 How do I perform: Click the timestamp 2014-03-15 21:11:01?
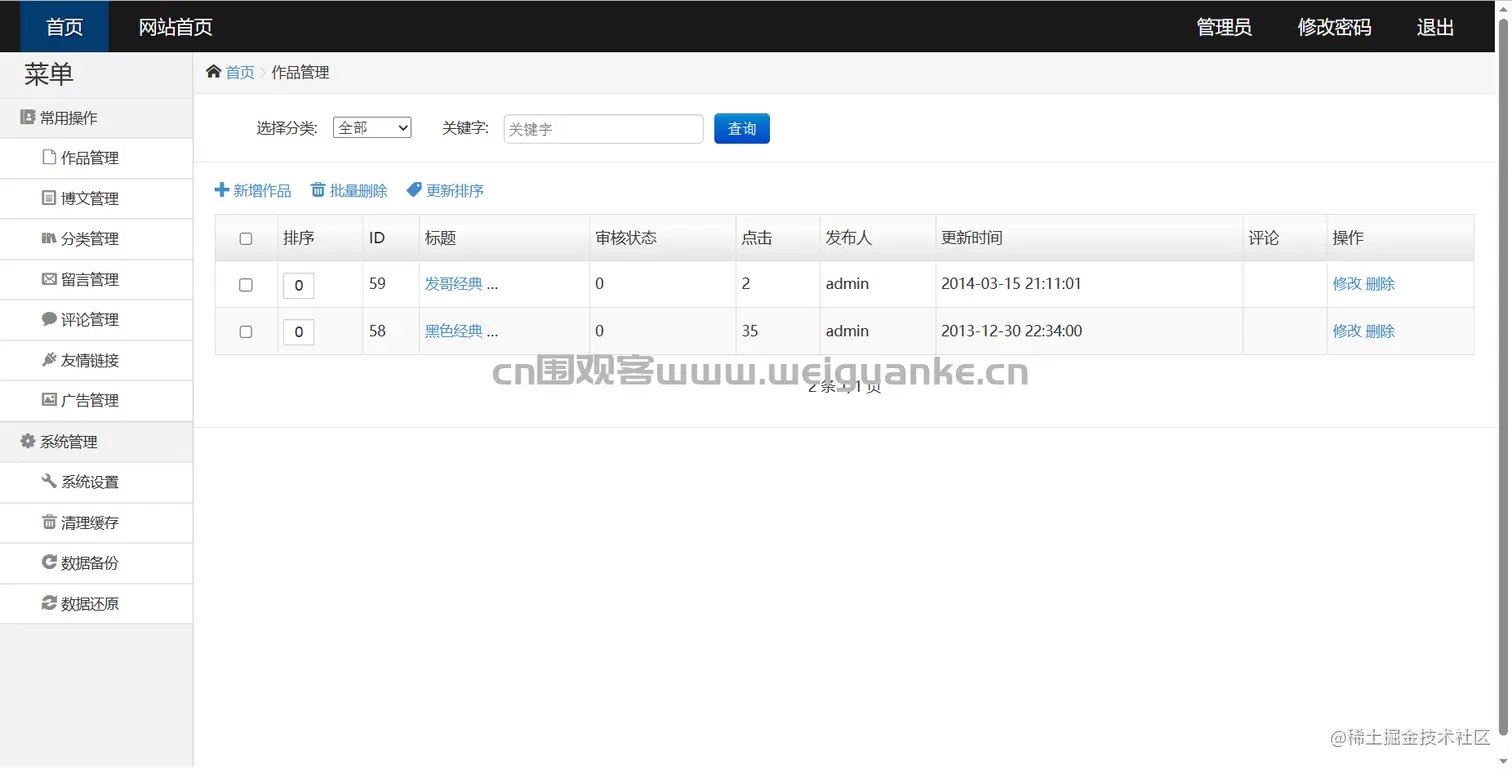coord(1011,284)
